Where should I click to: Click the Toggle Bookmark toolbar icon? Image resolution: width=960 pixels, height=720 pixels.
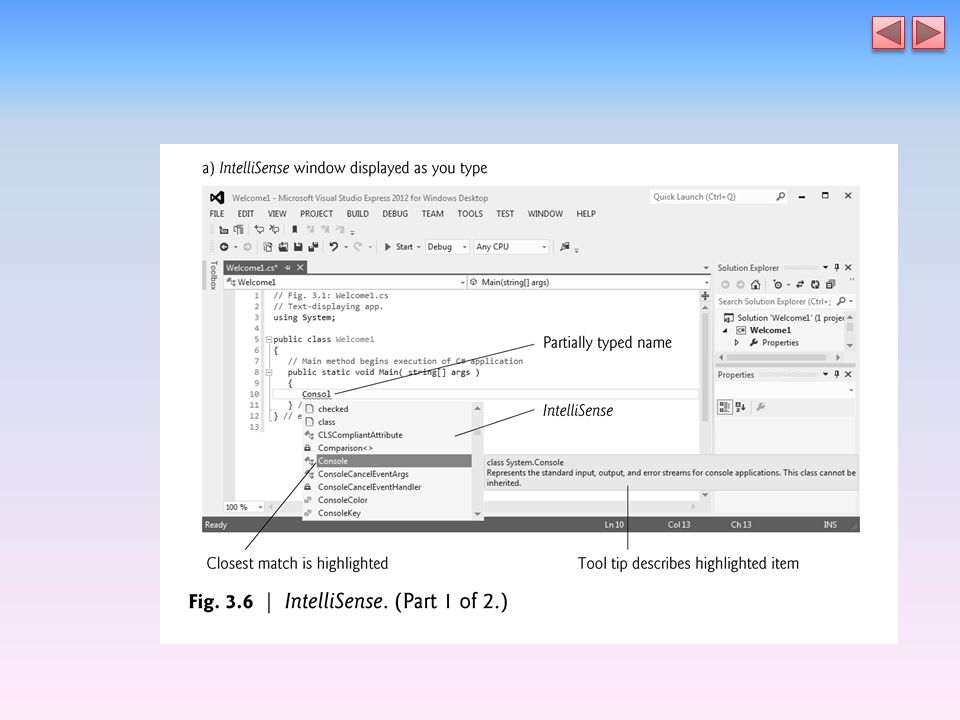pos(294,230)
